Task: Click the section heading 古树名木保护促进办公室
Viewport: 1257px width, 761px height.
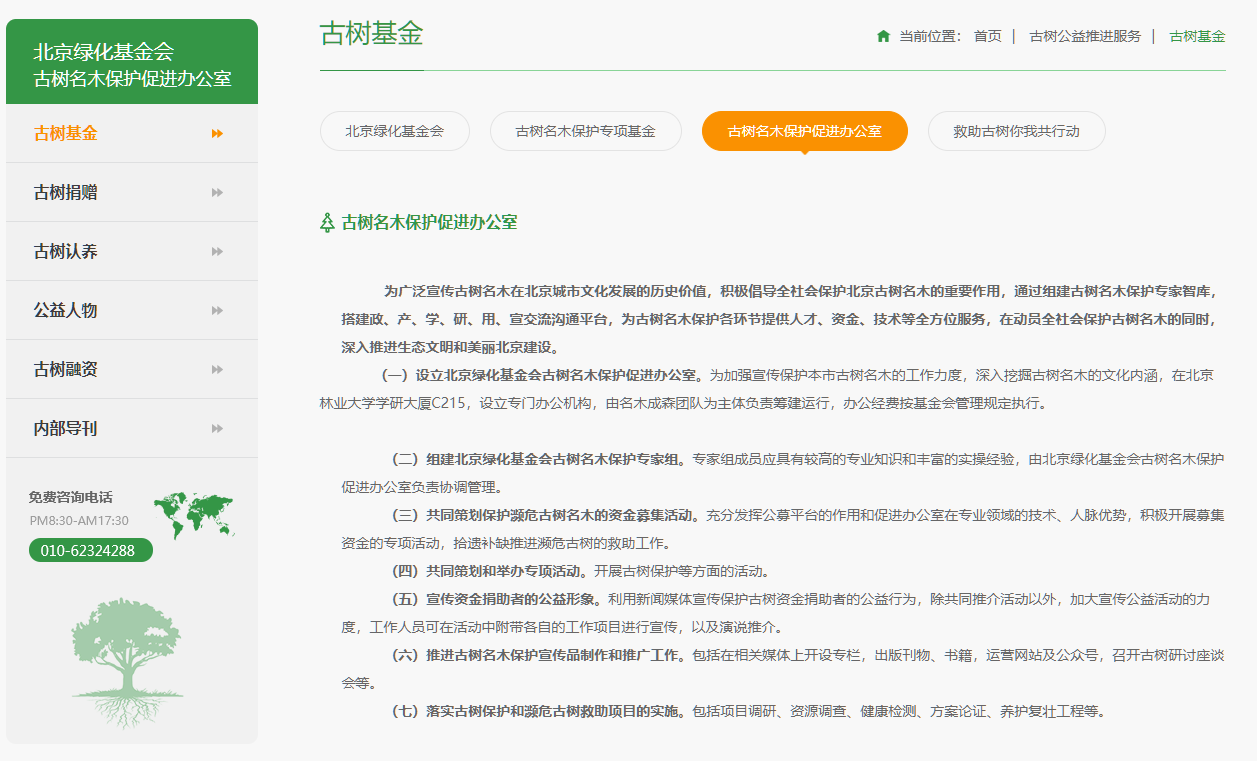Action: 429,222
